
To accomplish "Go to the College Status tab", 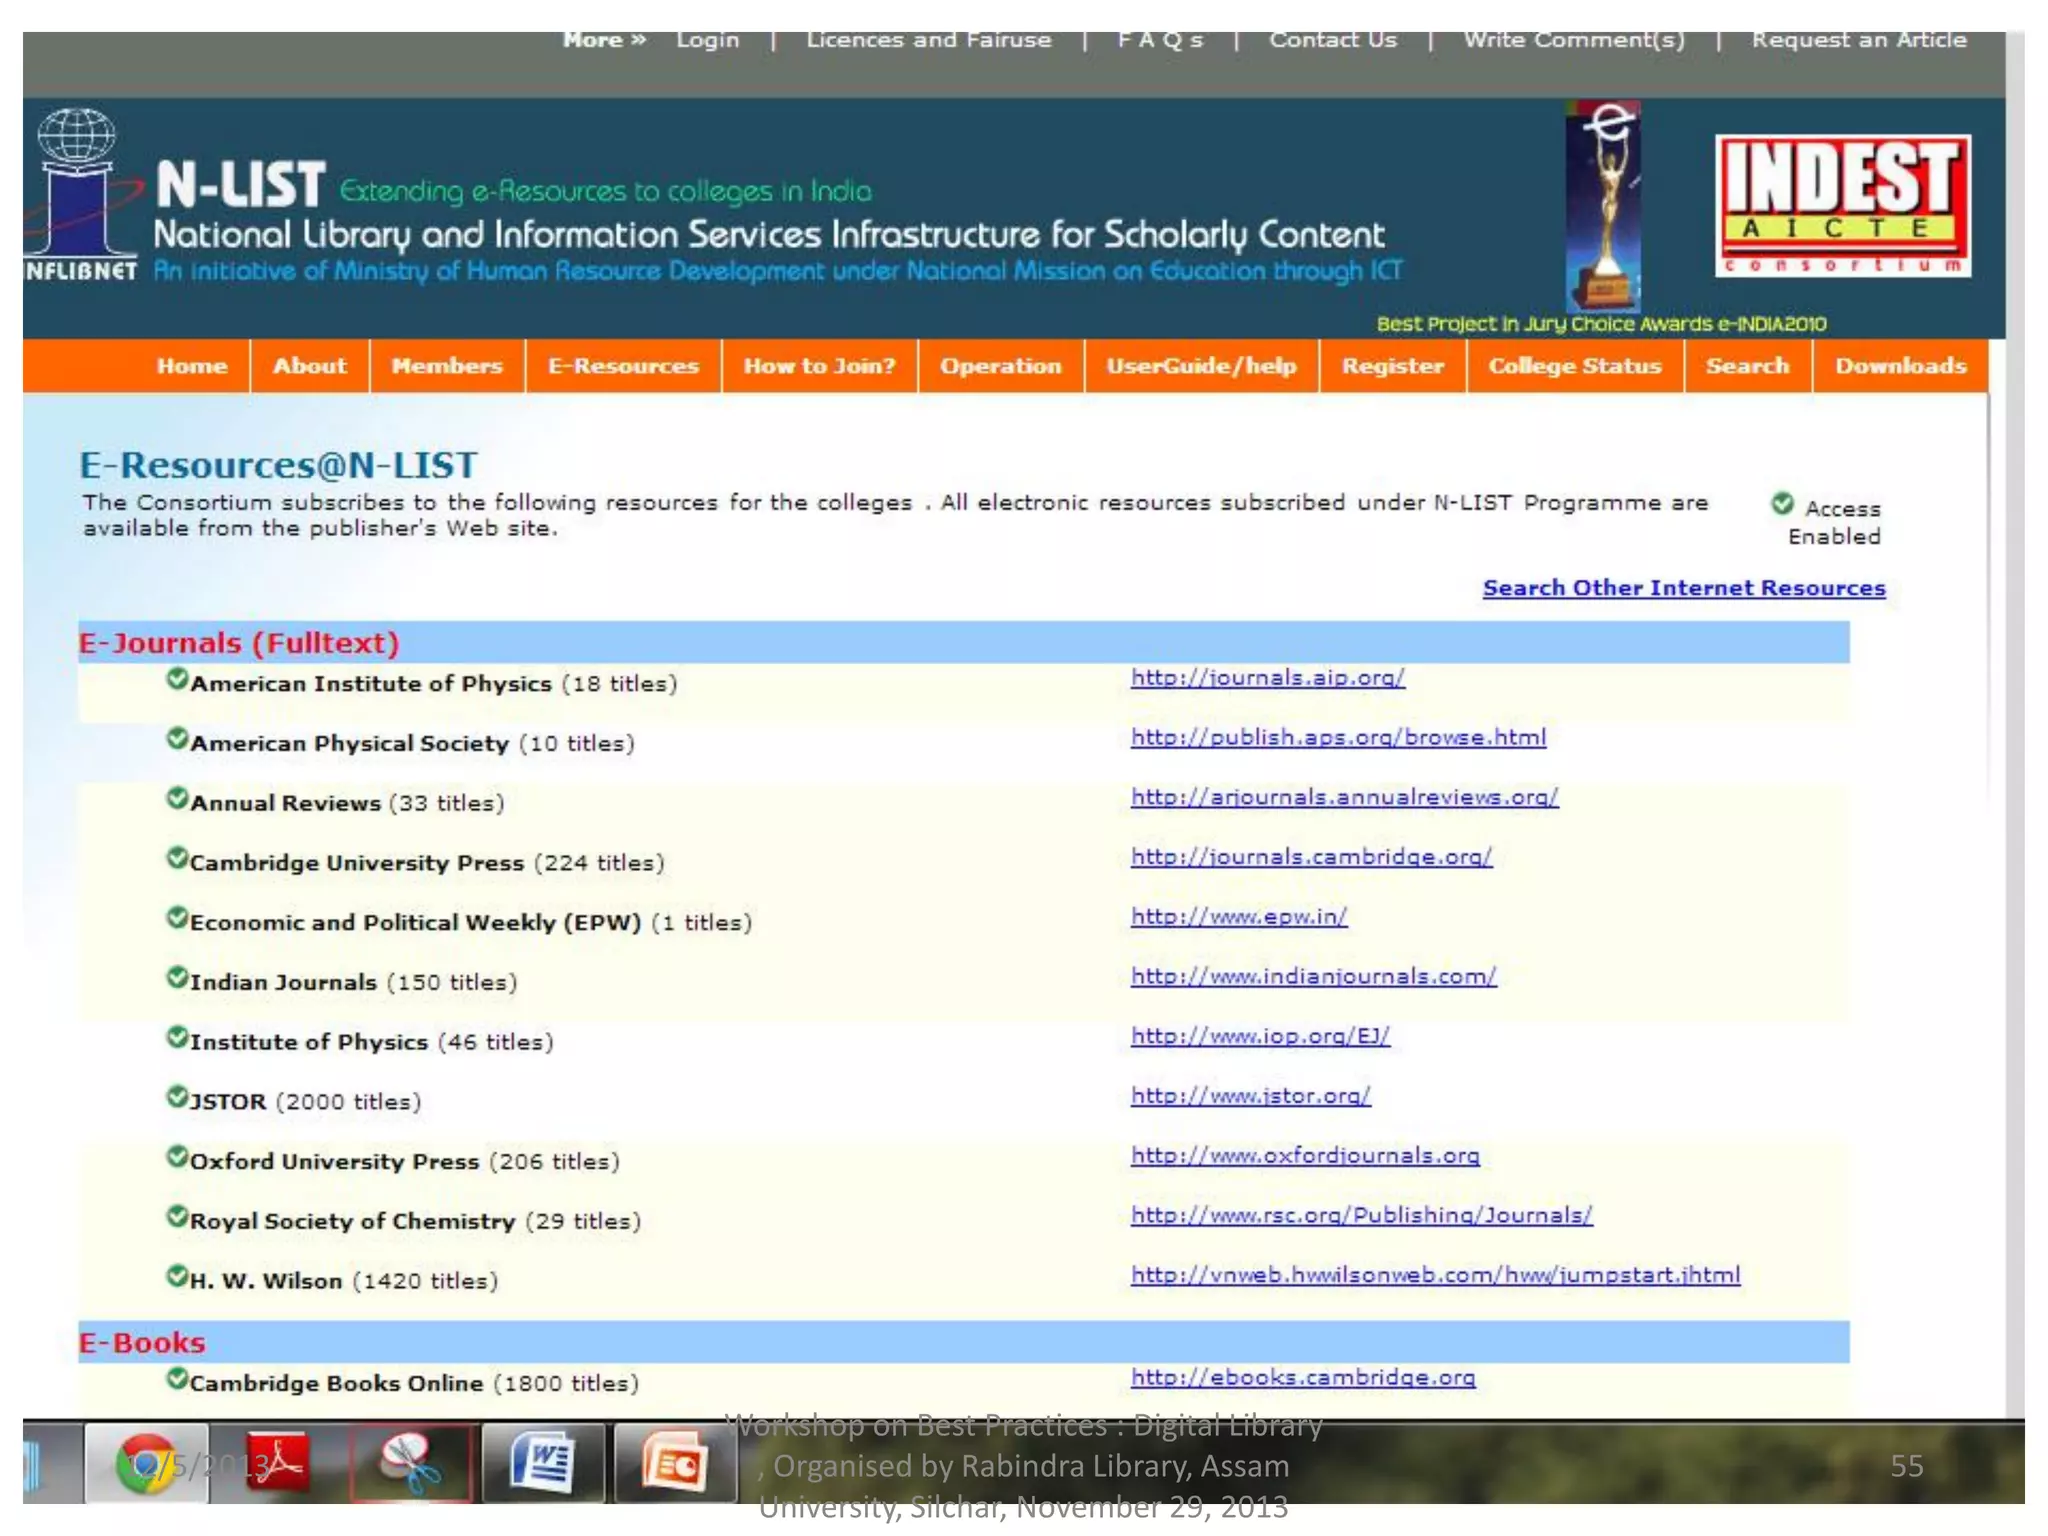I will (x=1574, y=366).
